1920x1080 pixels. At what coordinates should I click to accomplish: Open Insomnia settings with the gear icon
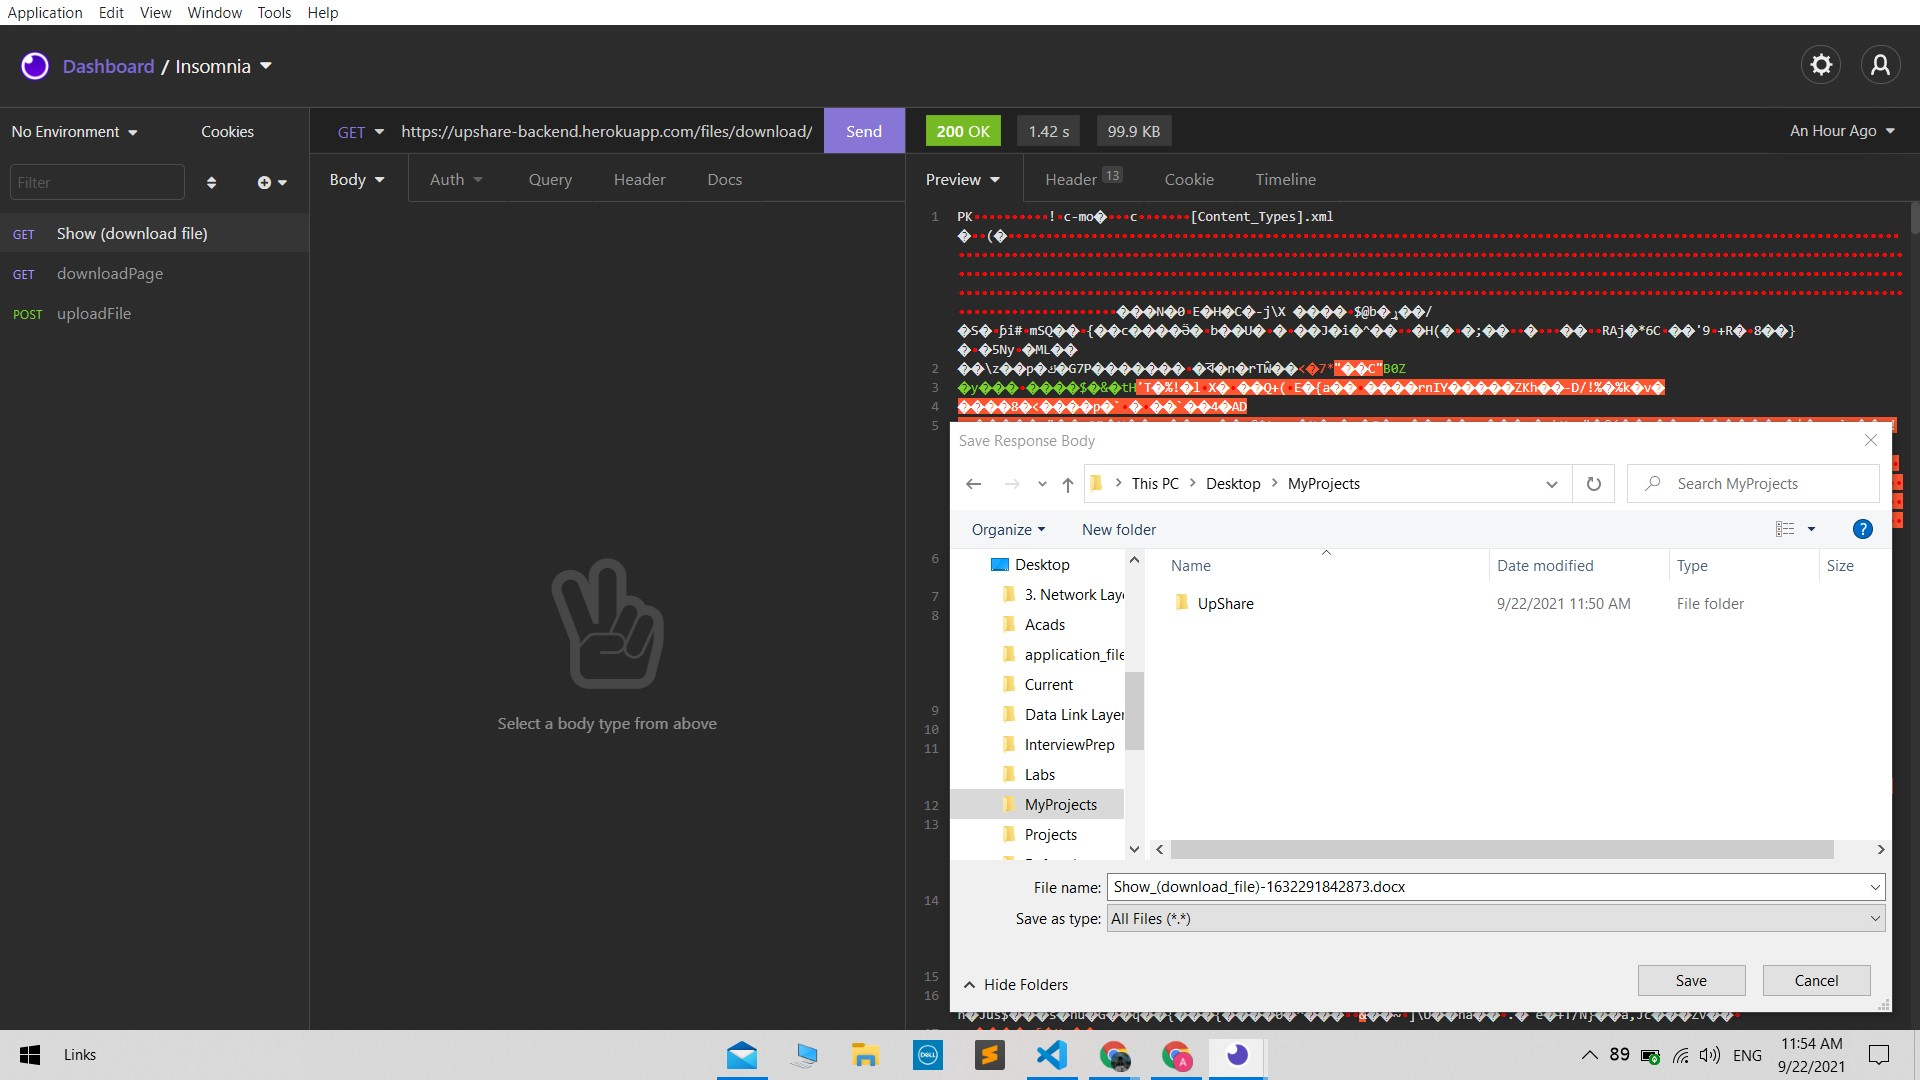(x=1821, y=64)
